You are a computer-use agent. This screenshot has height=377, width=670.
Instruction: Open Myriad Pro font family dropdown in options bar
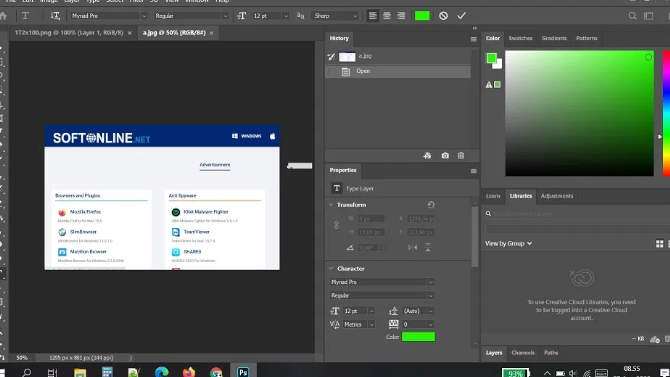coord(109,16)
